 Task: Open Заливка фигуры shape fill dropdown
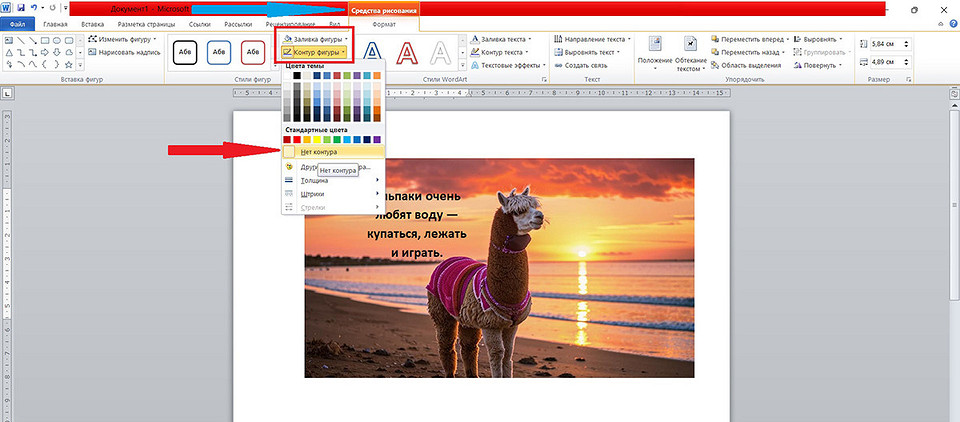(x=314, y=39)
